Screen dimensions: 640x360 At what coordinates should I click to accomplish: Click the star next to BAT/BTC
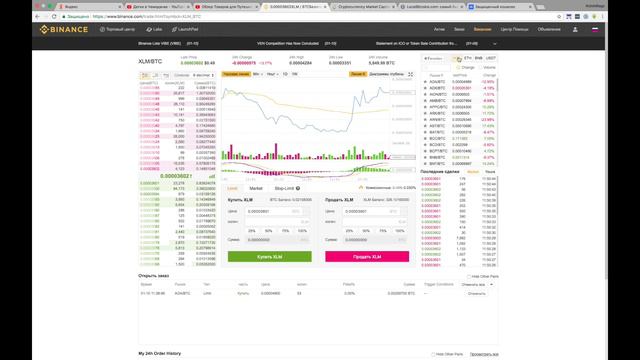(x=425, y=132)
